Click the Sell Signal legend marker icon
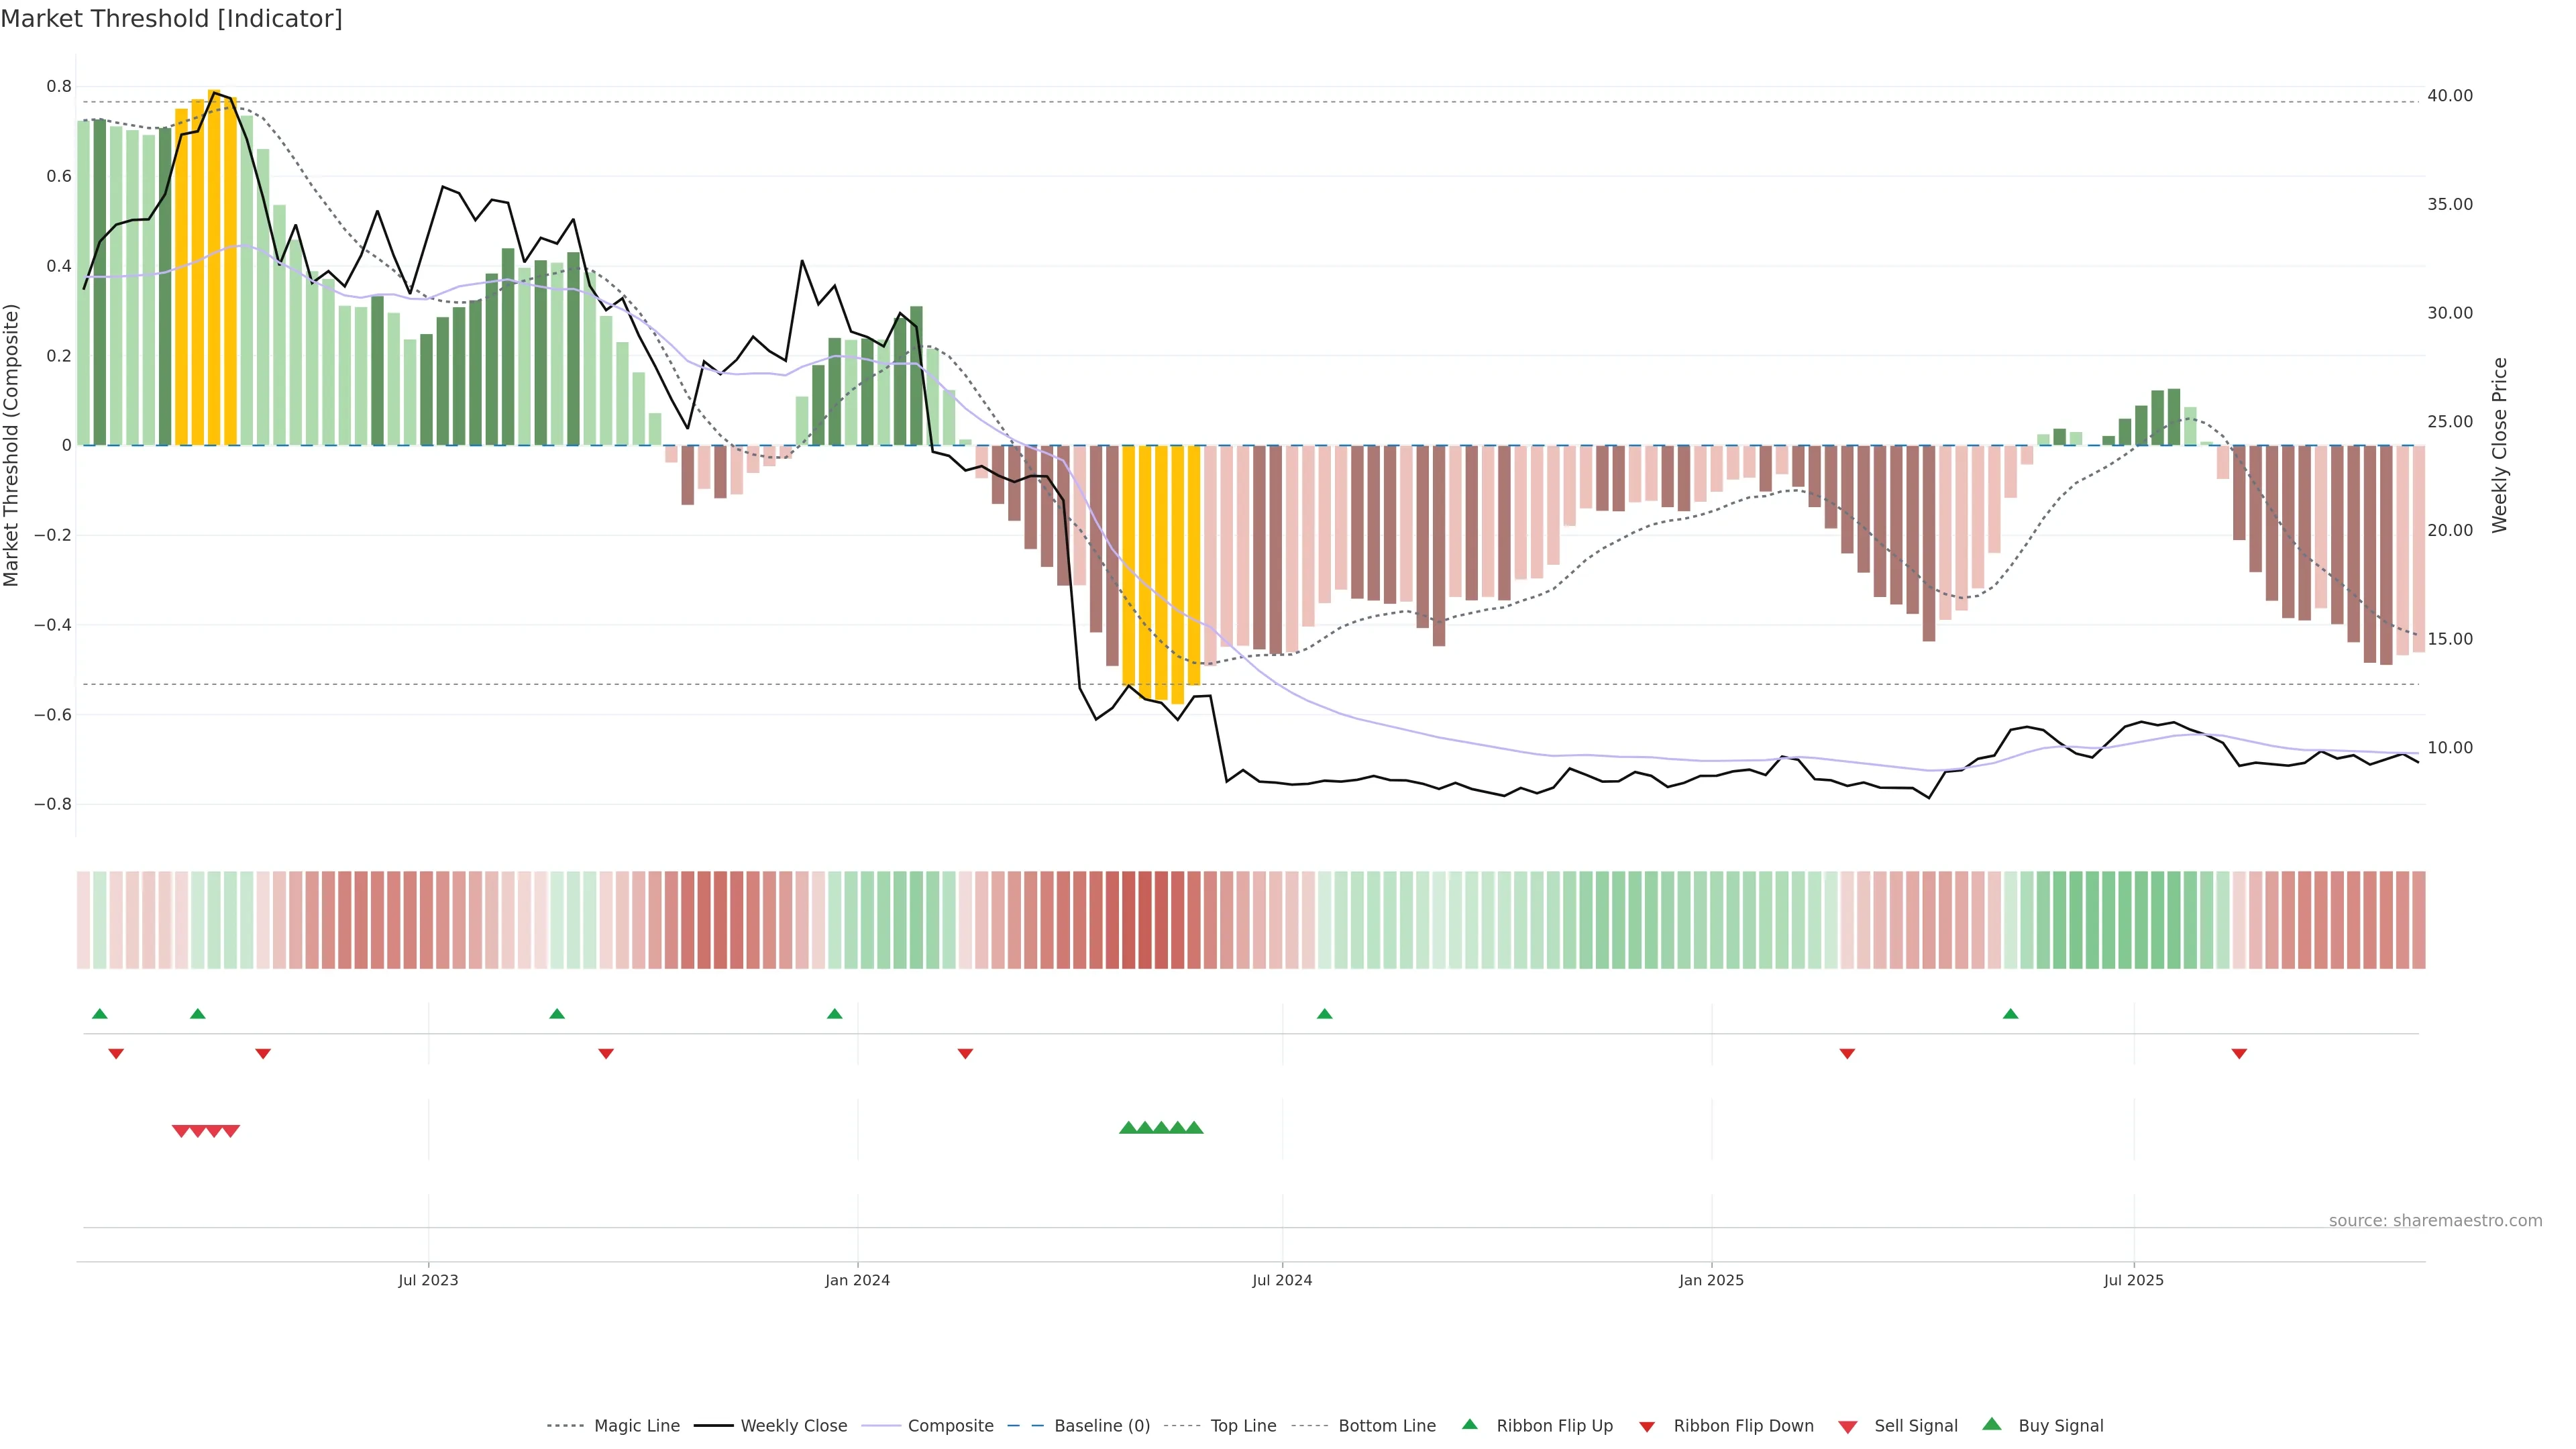This screenshot has height=1449, width=2576. (1848, 1427)
